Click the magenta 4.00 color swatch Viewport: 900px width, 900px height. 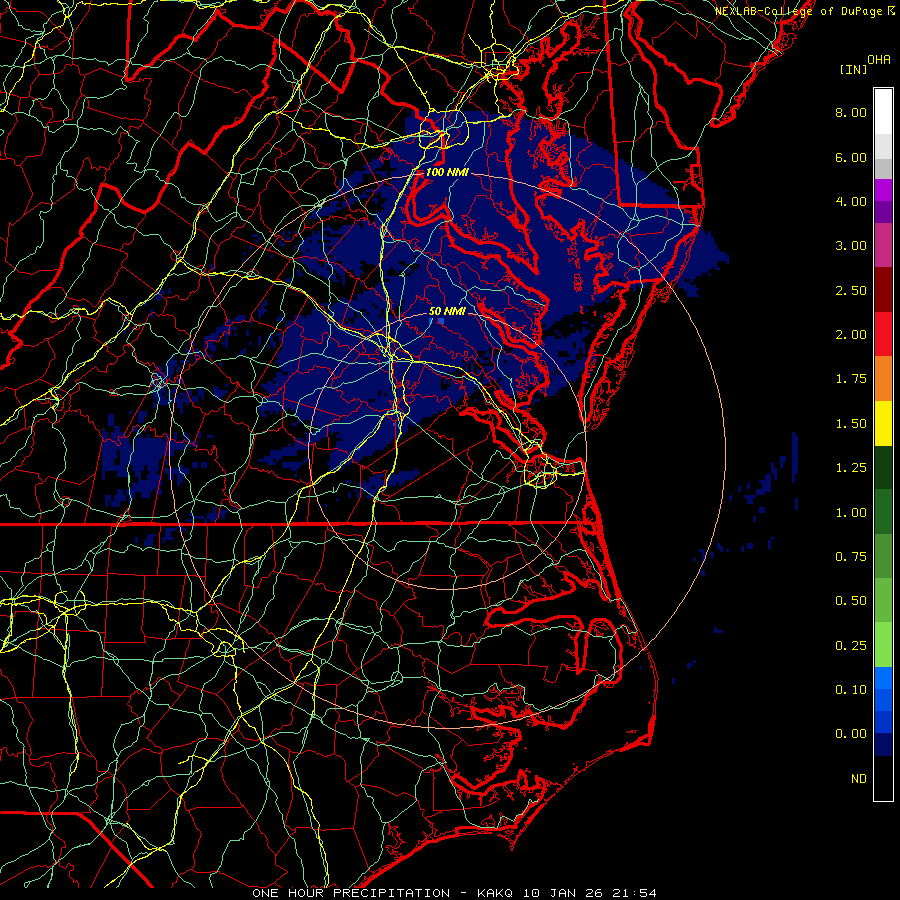883,190
